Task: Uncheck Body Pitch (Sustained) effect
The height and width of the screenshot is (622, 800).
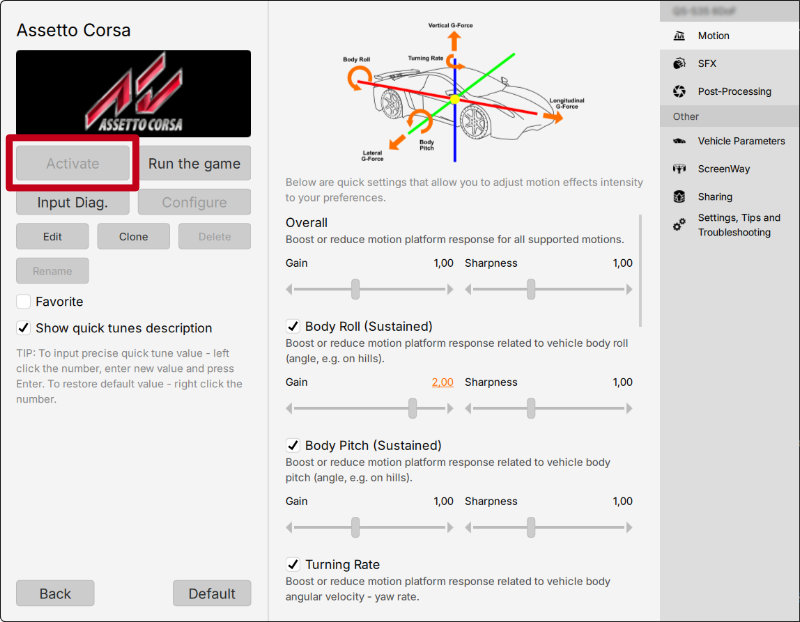Action: tap(293, 444)
